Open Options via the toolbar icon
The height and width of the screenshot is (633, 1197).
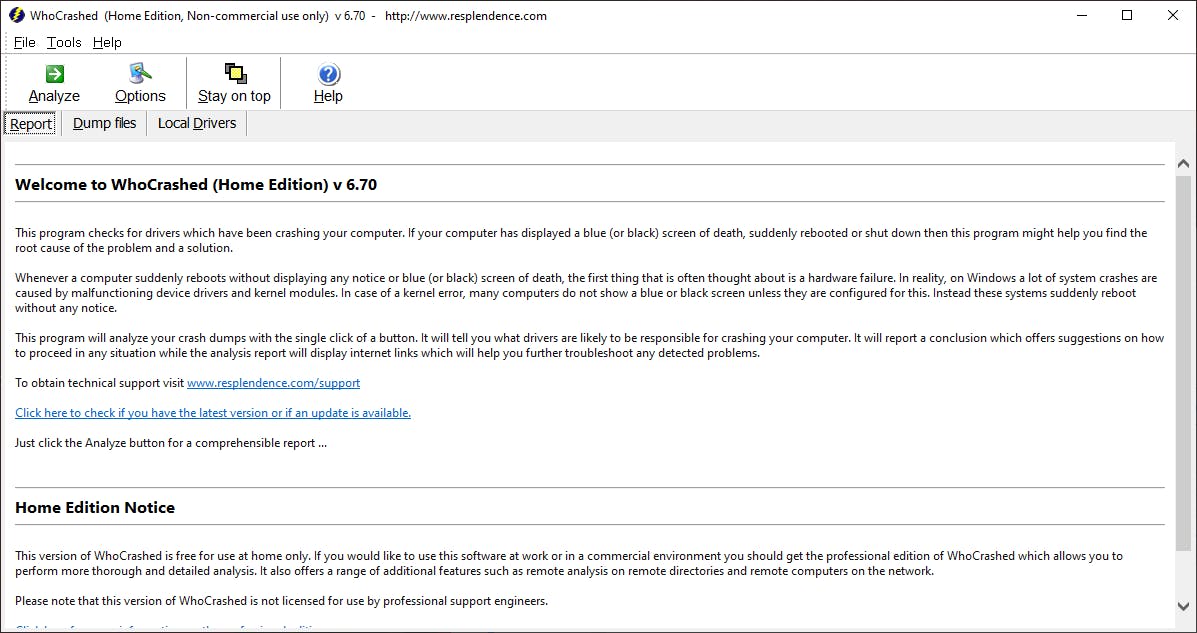[140, 74]
